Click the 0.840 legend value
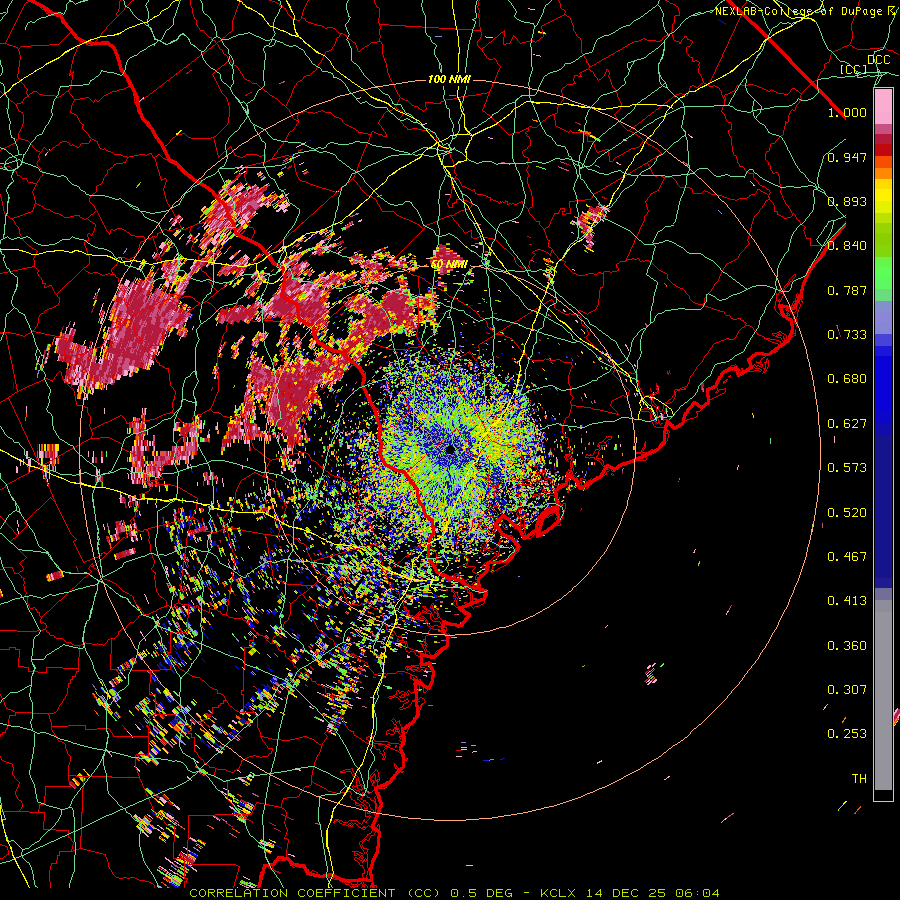Screen dimensions: 900x900 847,246
